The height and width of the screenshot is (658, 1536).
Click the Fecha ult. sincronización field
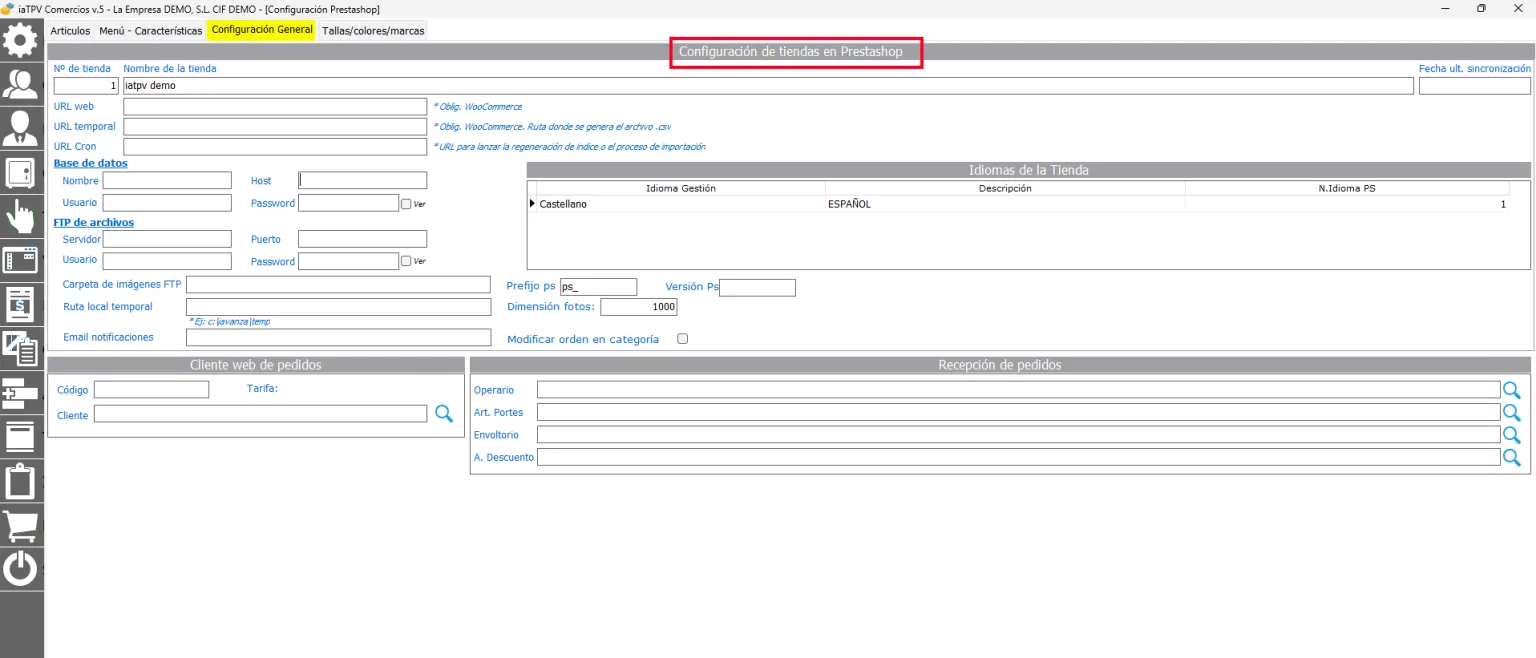tap(1475, 86)
